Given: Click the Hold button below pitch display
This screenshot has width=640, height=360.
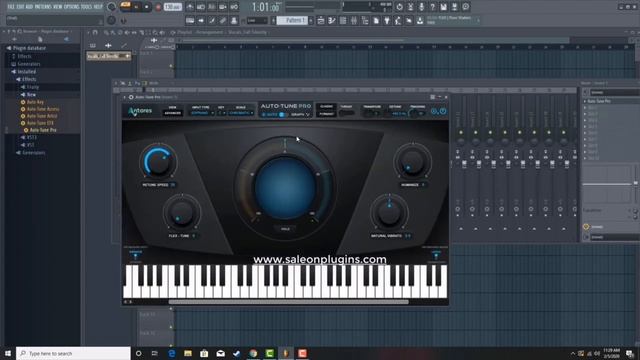Looking at the screenshot, I should point(285,229).
